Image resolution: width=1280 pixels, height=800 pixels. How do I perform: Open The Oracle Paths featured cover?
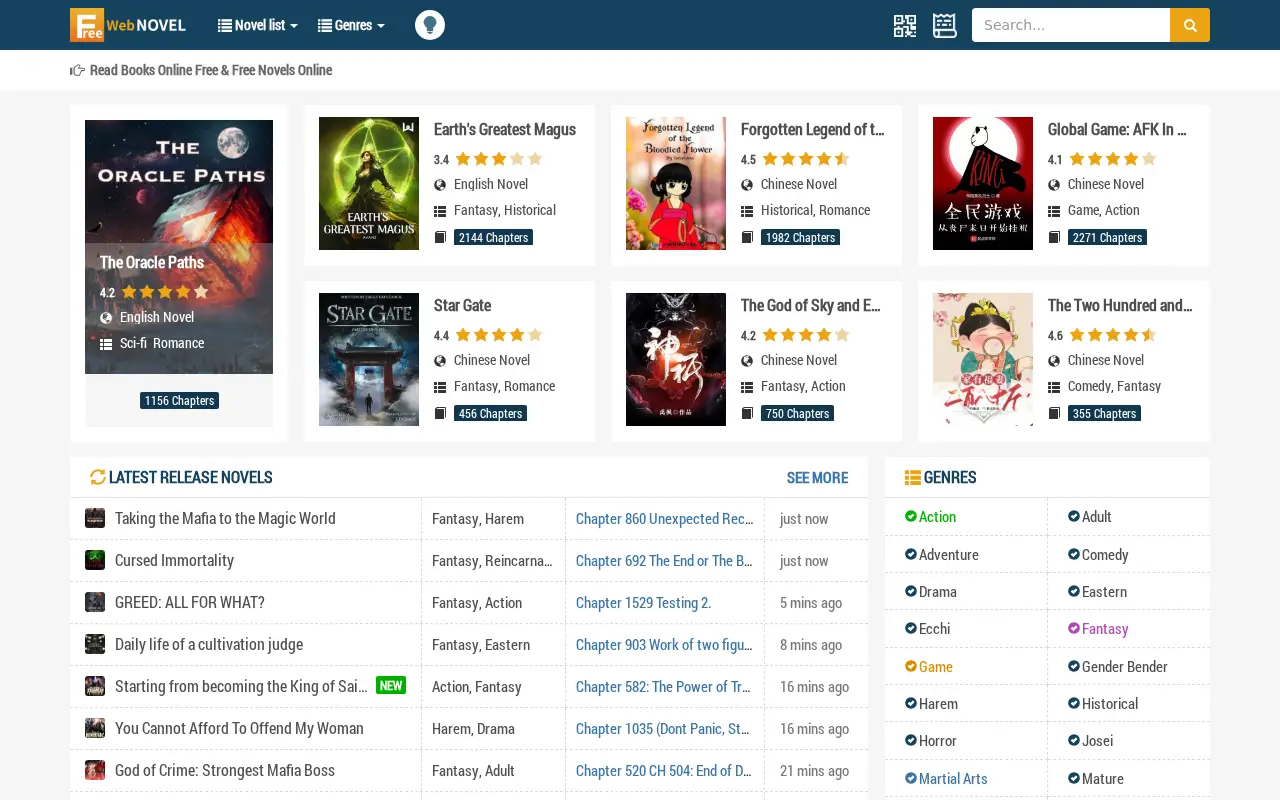coord(179,247)
